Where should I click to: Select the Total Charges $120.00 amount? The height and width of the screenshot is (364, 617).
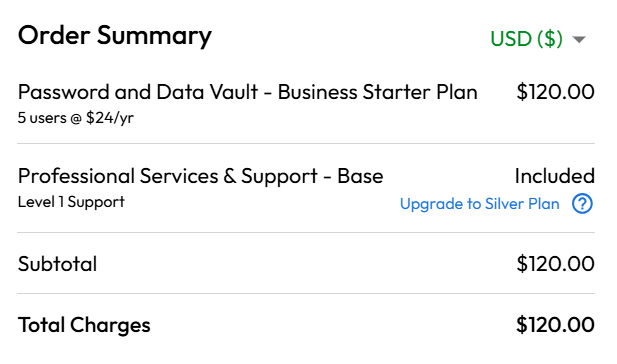coord(555,325)
